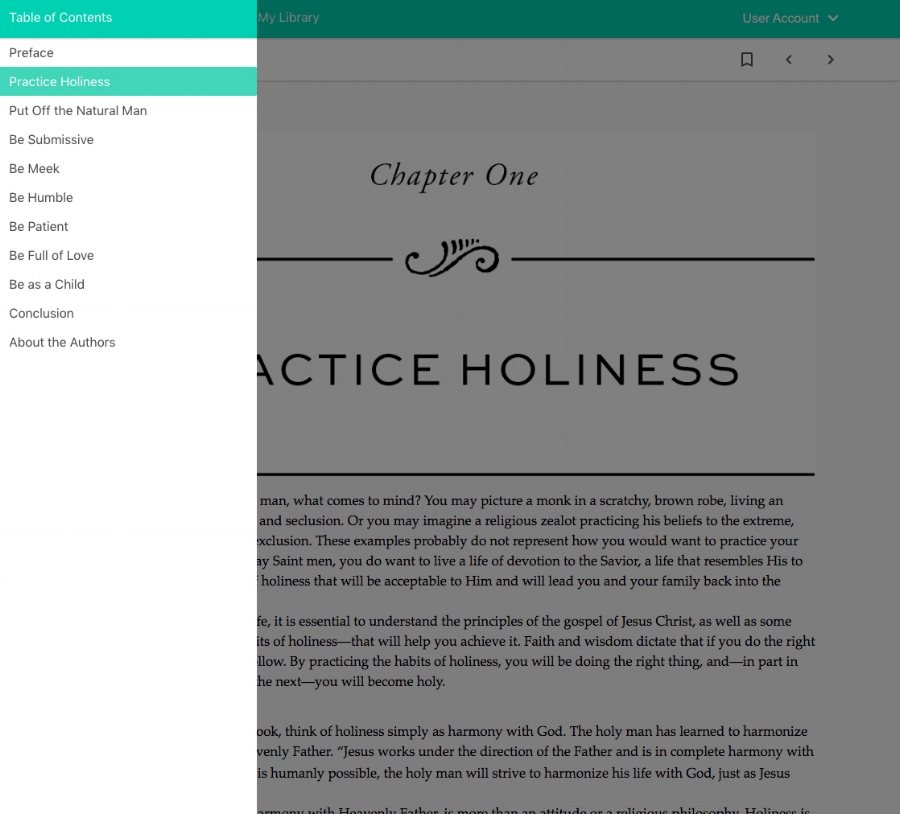The width and height of the screenshot is (900, 814).
Task: Open the Preface chapter
Action: [x=31, y=52]
